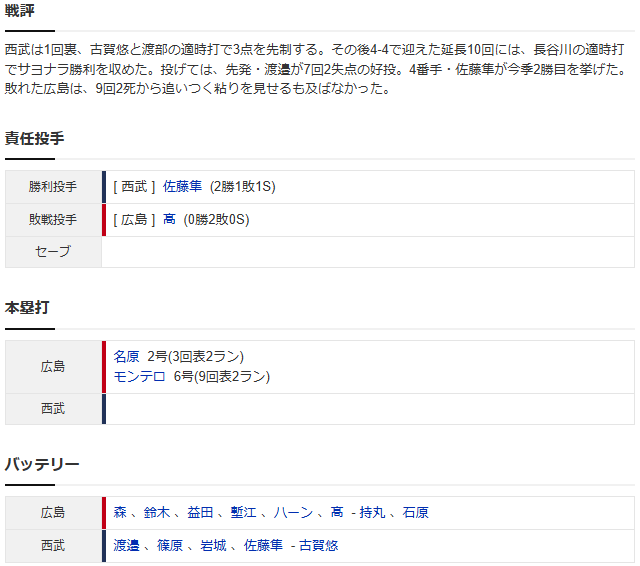
Task: Select [ 広島 ] team tag in 敗戦投手 row
Action: [134, 220]
